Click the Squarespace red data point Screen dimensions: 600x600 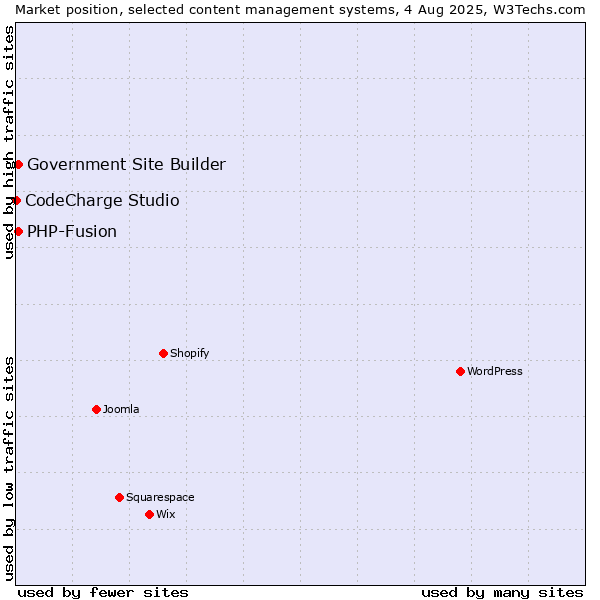[x=119, y=497]
